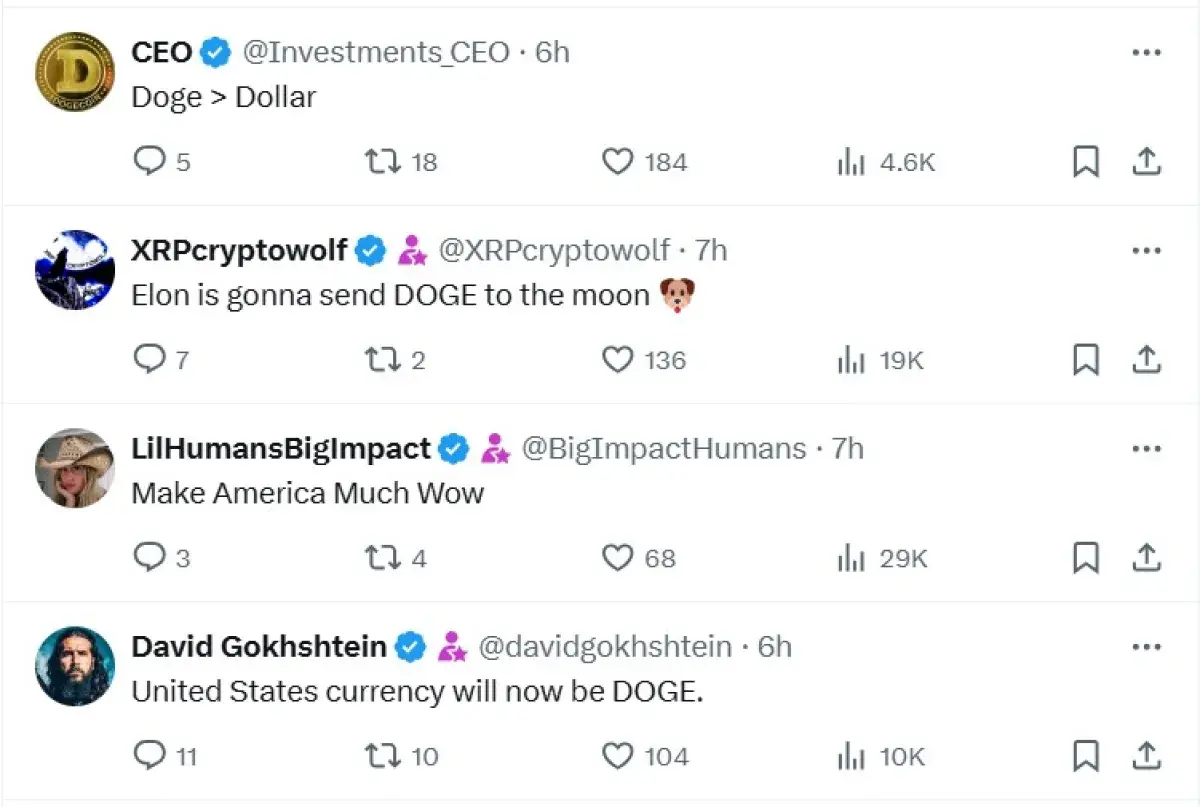View analytics on XRPcryptowolf's tweet
The image size is (1200, 807).
851,359
